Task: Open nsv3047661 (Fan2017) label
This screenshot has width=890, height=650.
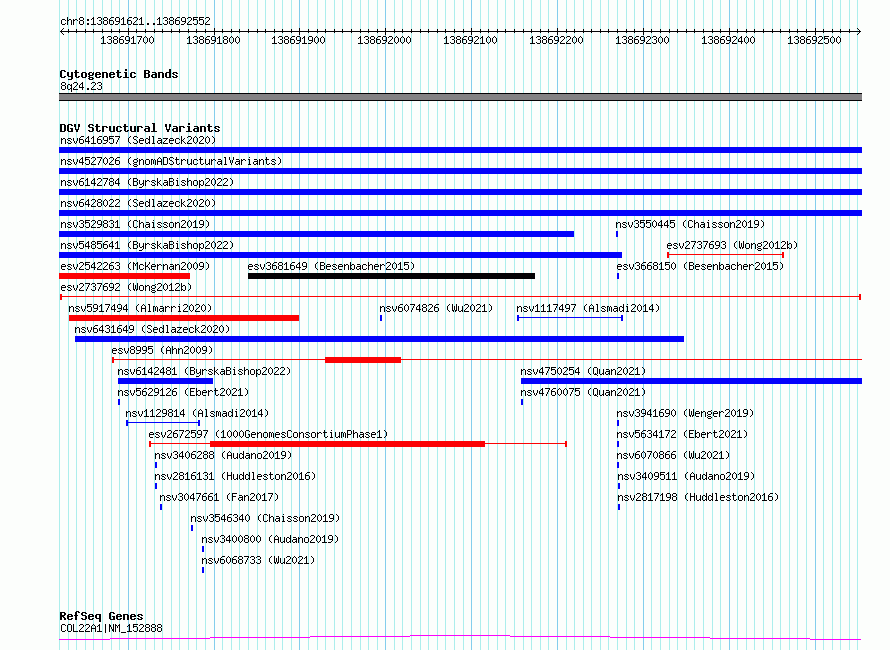Action: 219,497
